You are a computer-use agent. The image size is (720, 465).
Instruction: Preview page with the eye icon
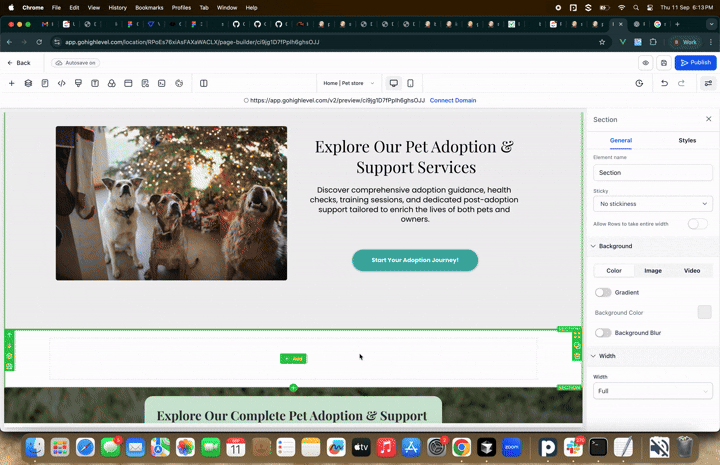[x=645, y=62]
